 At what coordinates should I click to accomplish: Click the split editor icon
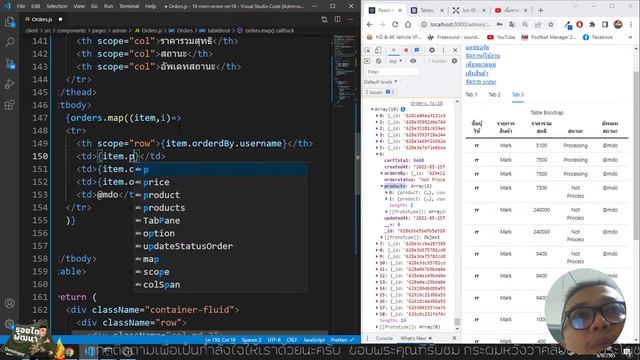tap(337, 19)
